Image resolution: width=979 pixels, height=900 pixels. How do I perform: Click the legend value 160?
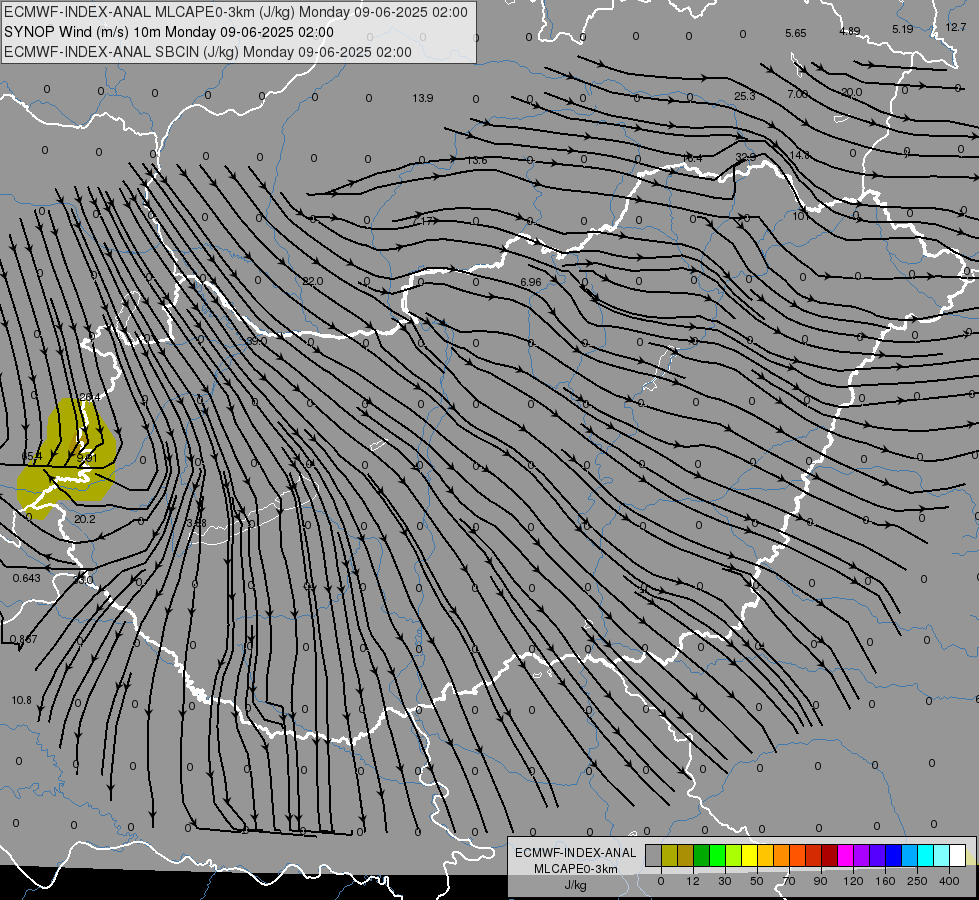(885, 881)
